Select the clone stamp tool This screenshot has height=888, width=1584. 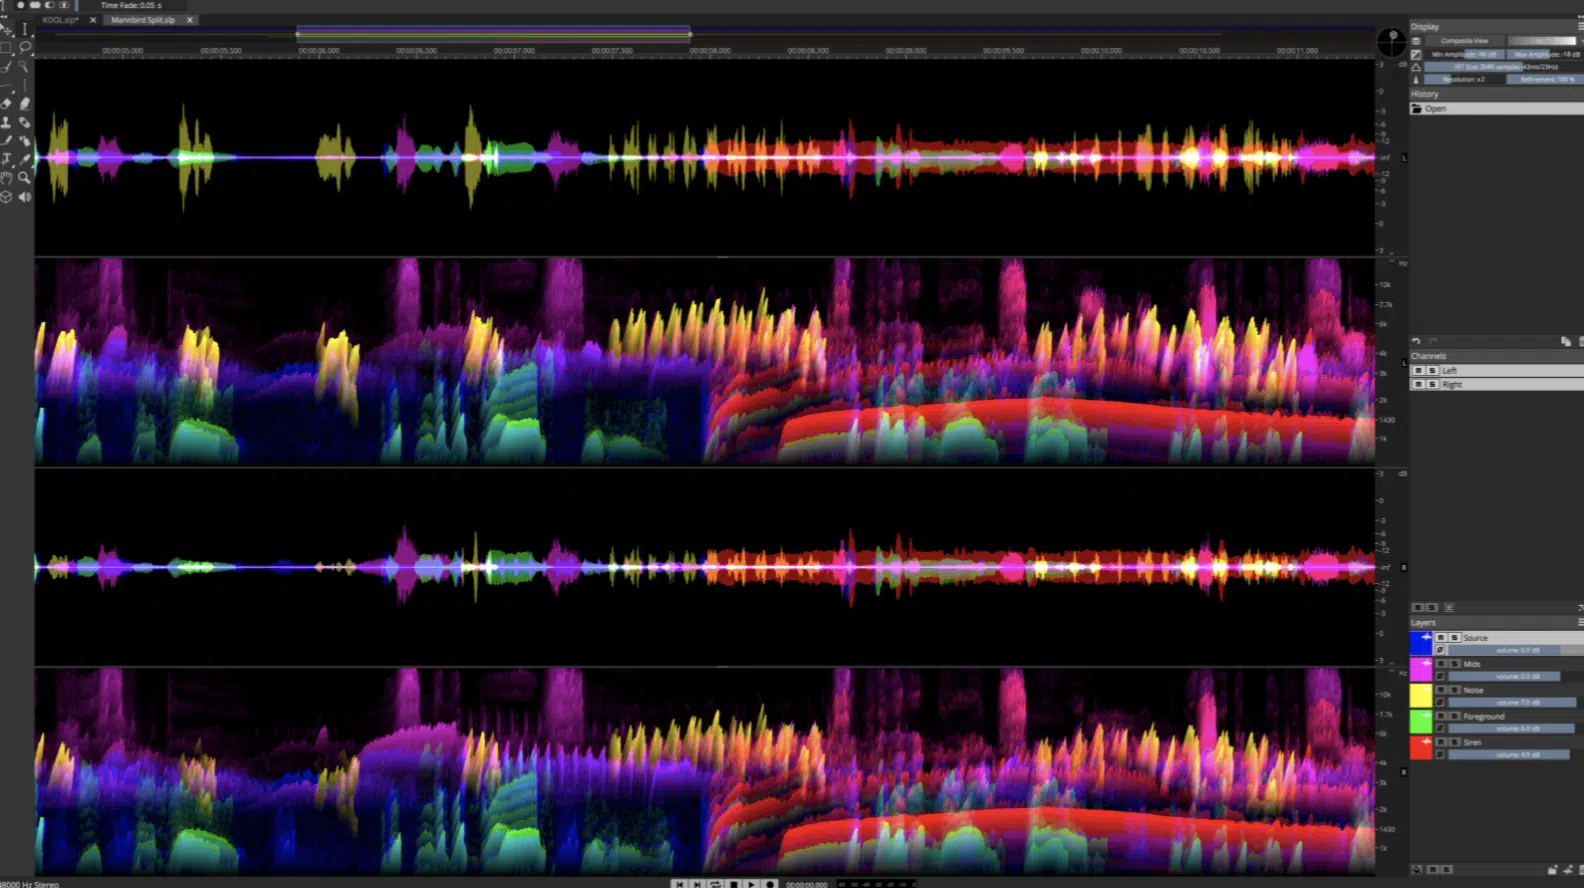6,122
